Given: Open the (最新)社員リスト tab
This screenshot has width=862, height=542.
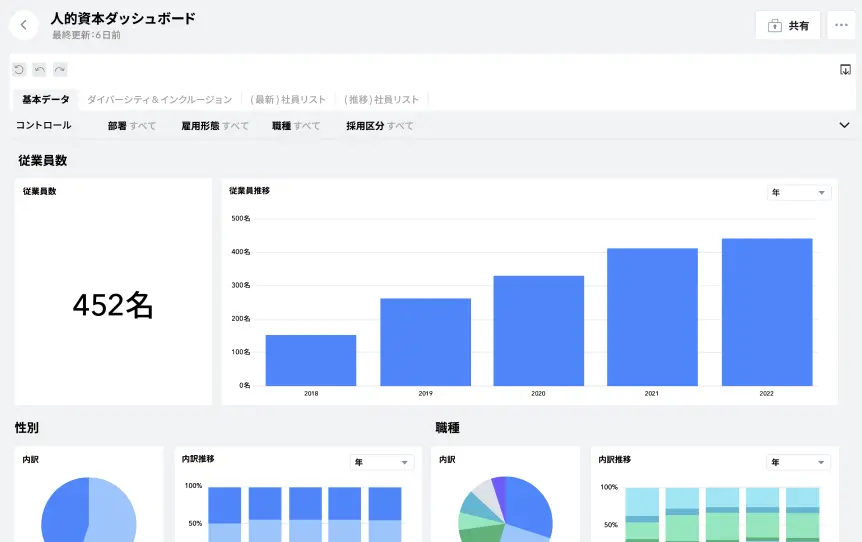Looking at the screenshot, I should [288, 99].
